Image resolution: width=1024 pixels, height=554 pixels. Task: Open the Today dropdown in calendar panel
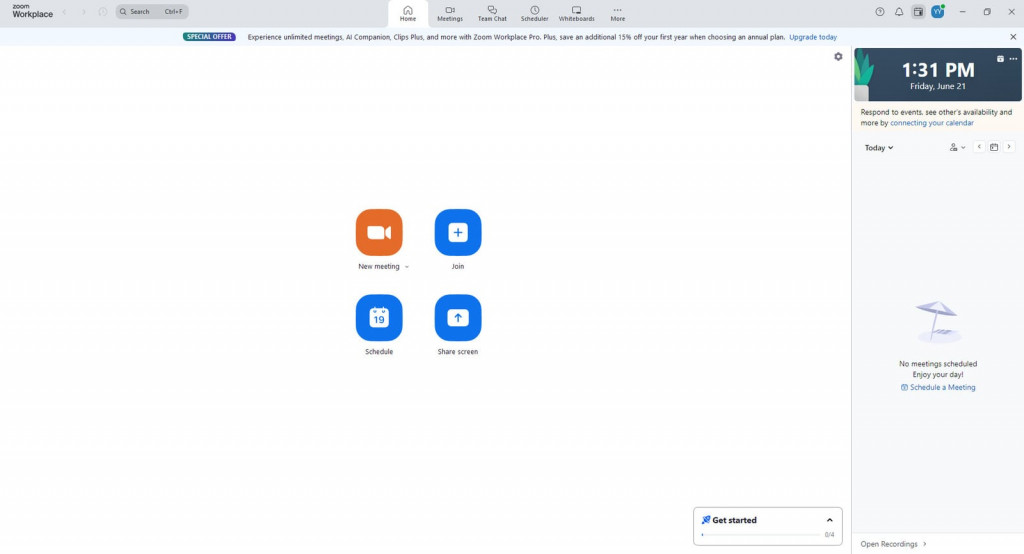tap(879, 148)
